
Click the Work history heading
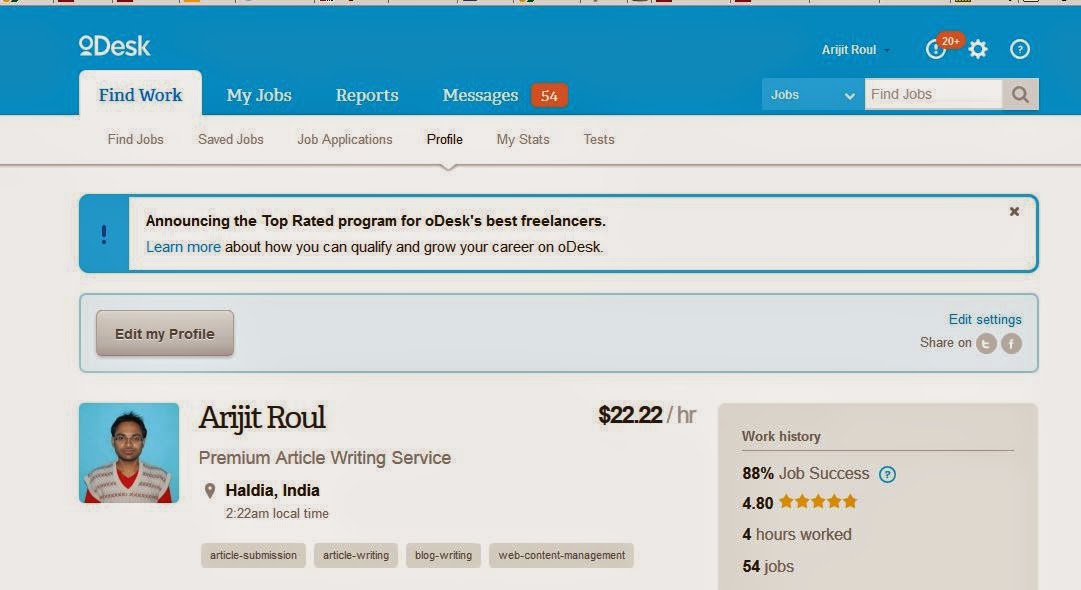coord(781,436)
